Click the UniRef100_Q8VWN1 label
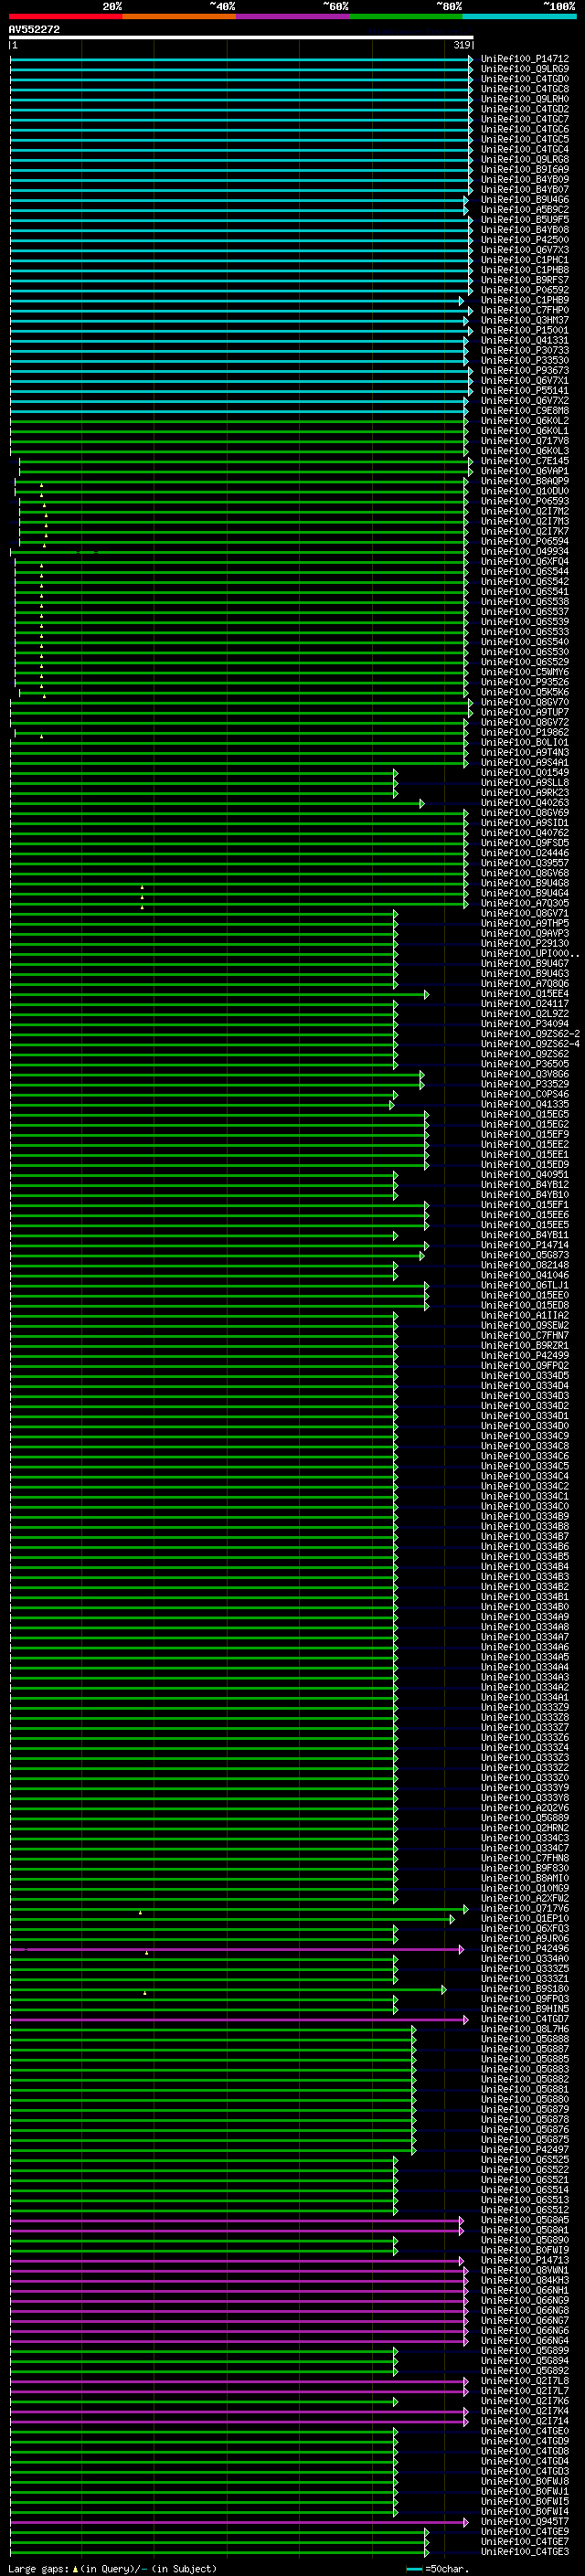Viewport: 585px width, 2576px height. pos(525,2270)
